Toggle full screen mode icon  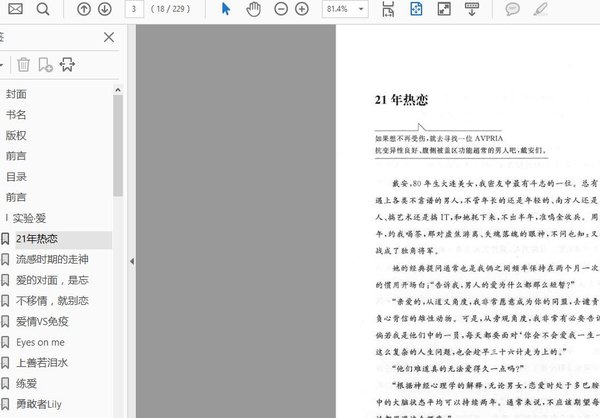(445, 9)
